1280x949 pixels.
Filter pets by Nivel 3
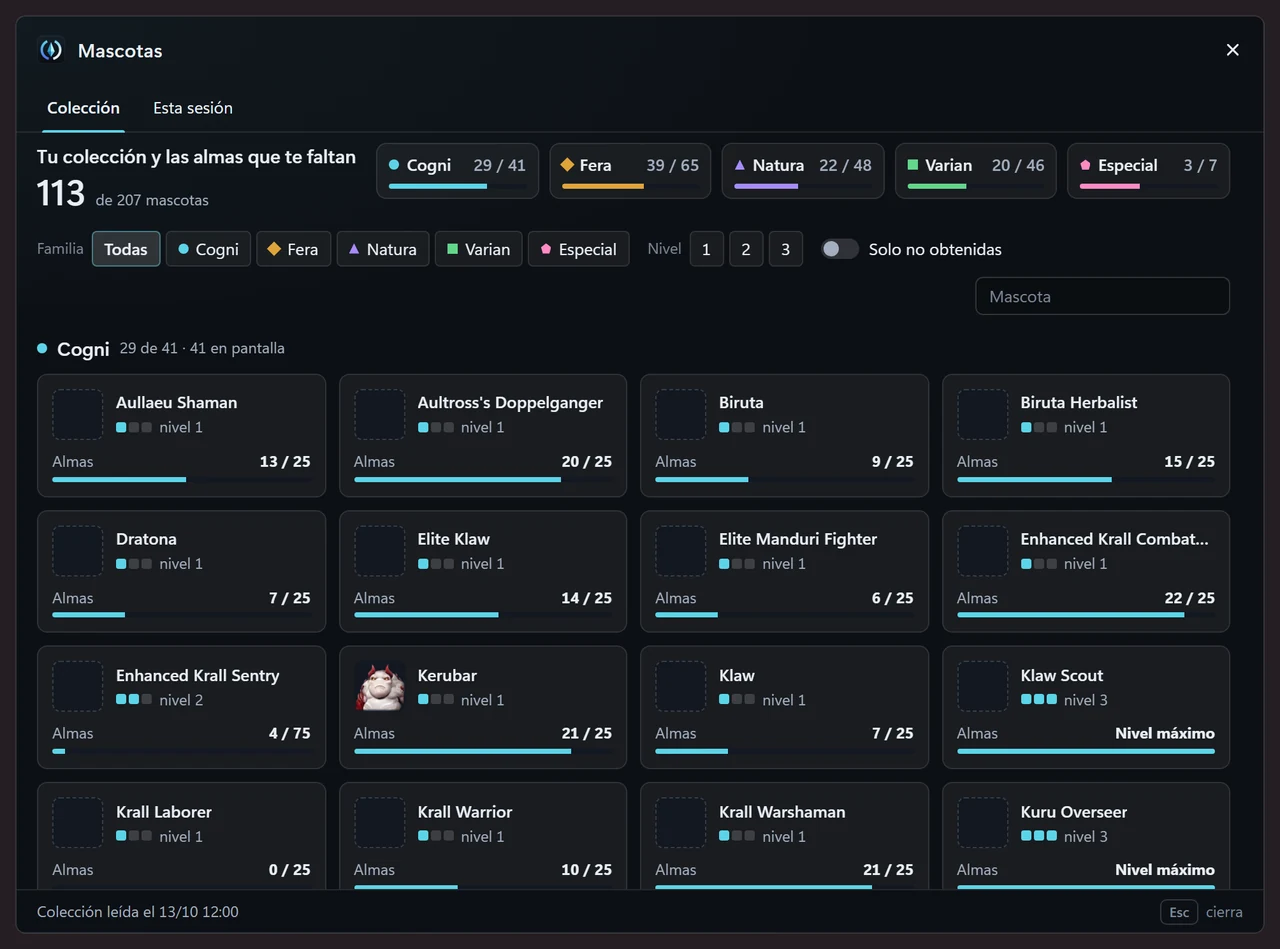[785, 249]
